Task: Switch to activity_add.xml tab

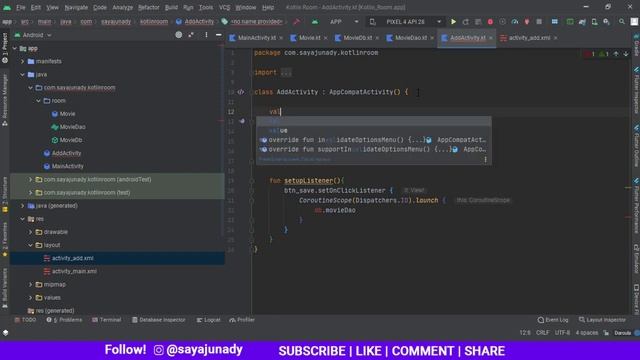Action: tap(529, 38)
